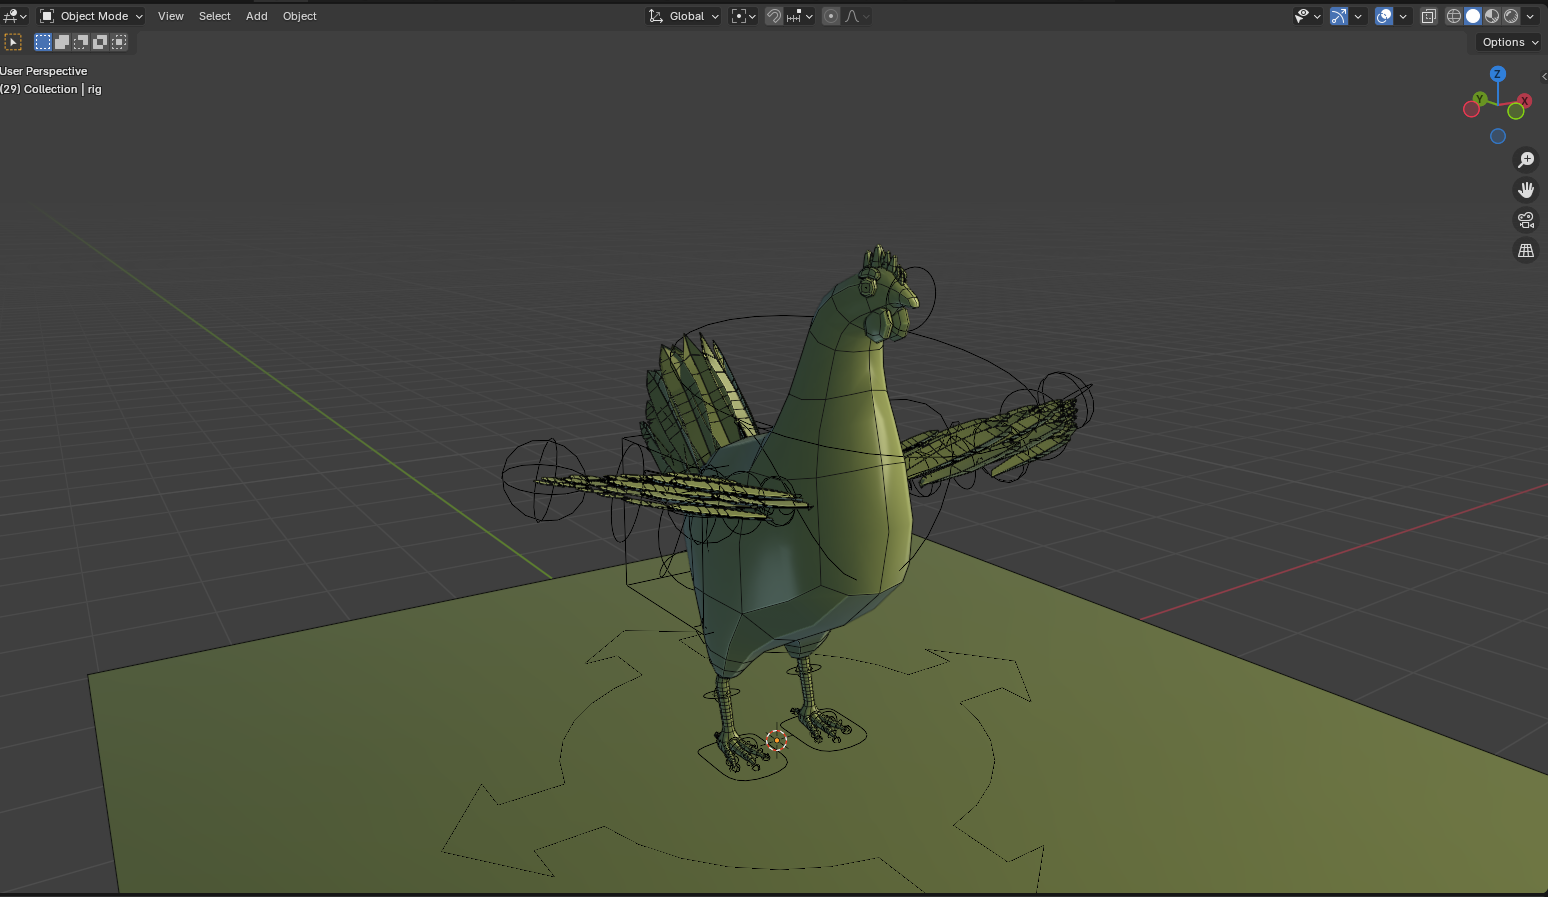Choose Set New Selection mode

(43, 42)
